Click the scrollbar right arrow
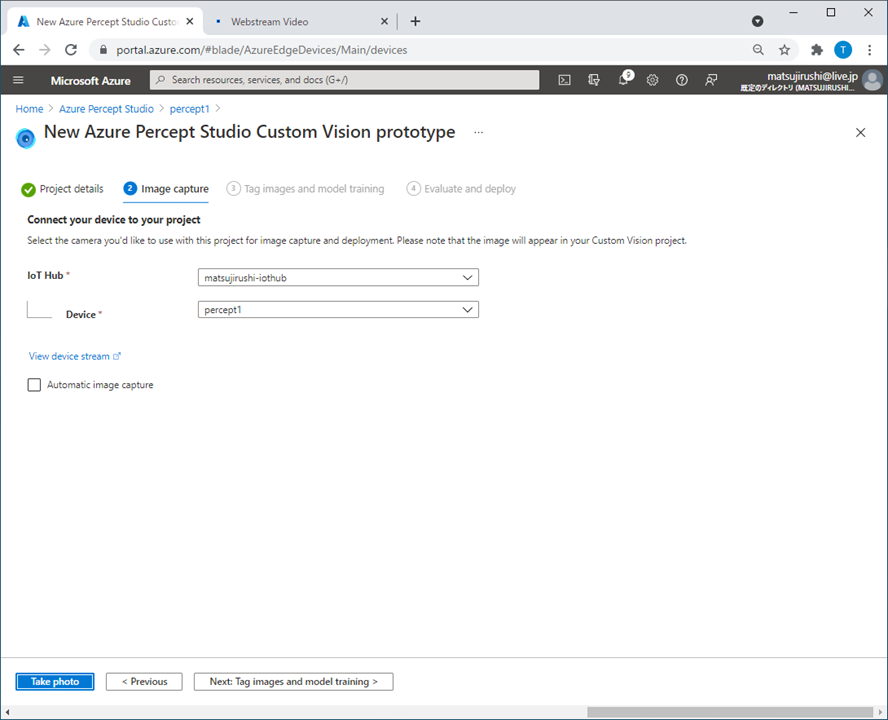 (881, 712)
